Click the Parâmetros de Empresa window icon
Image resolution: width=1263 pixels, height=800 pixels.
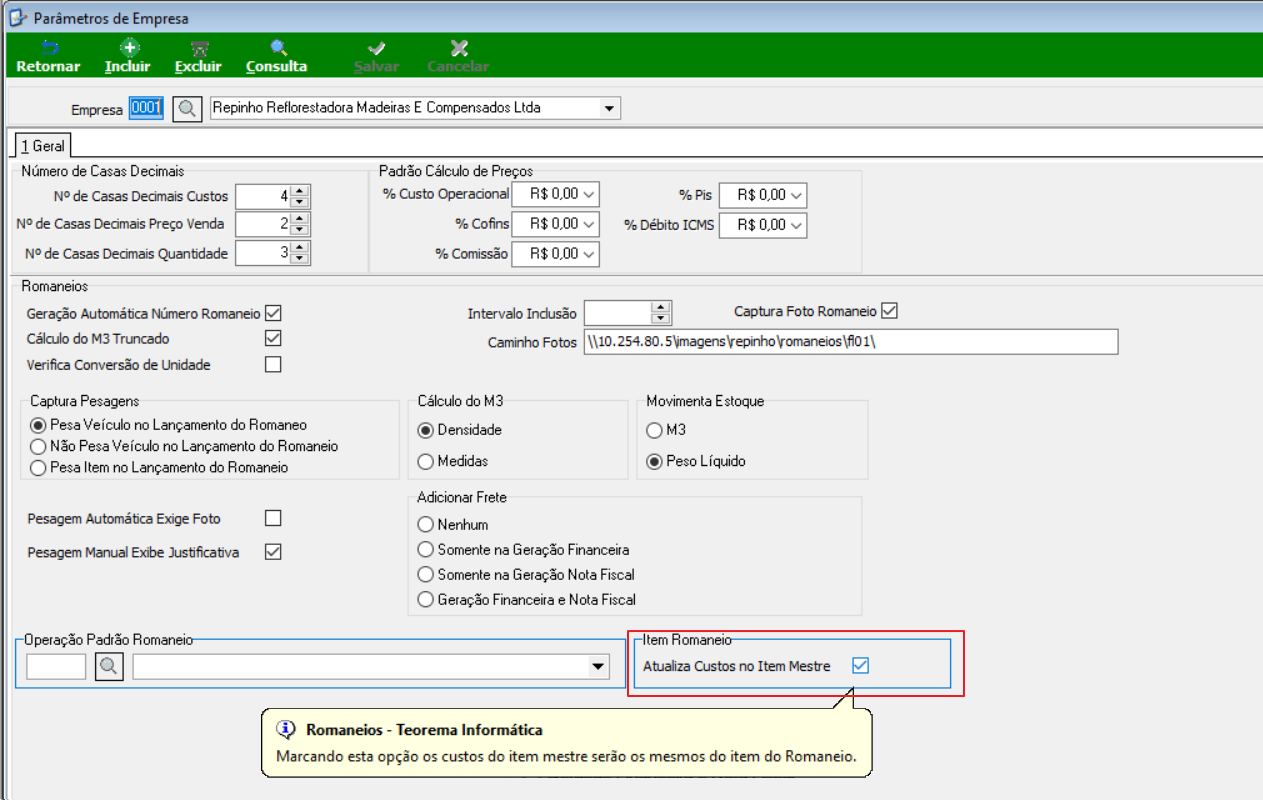17,17
